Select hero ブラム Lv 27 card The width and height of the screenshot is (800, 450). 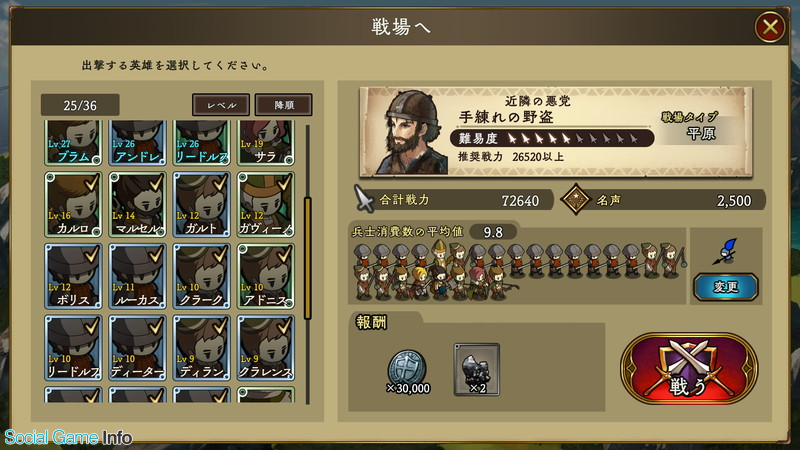[x=73, y=143]
